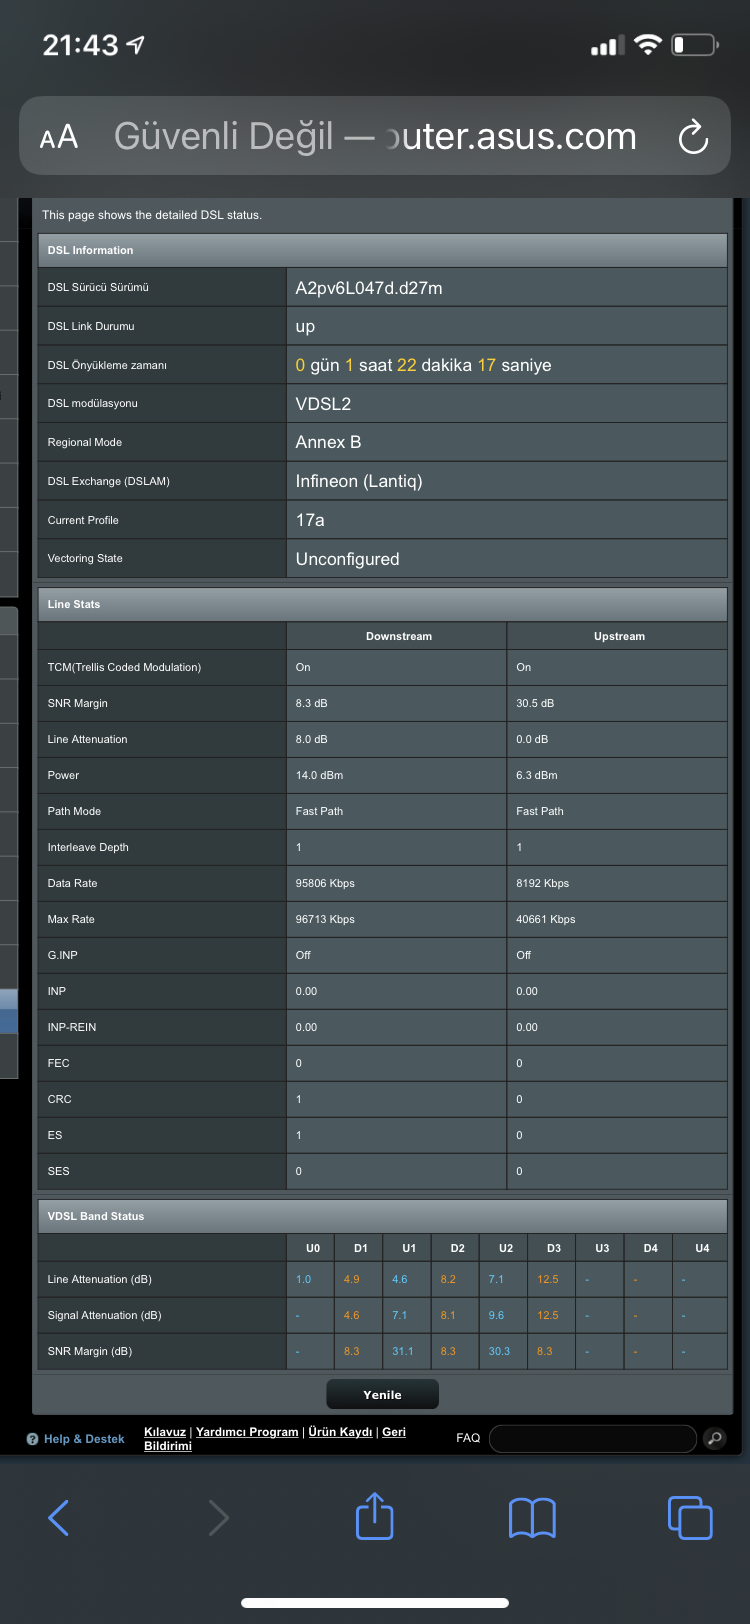Tap the Safari reload page icon
This screenshot has width=750, height=1624.
693,137
